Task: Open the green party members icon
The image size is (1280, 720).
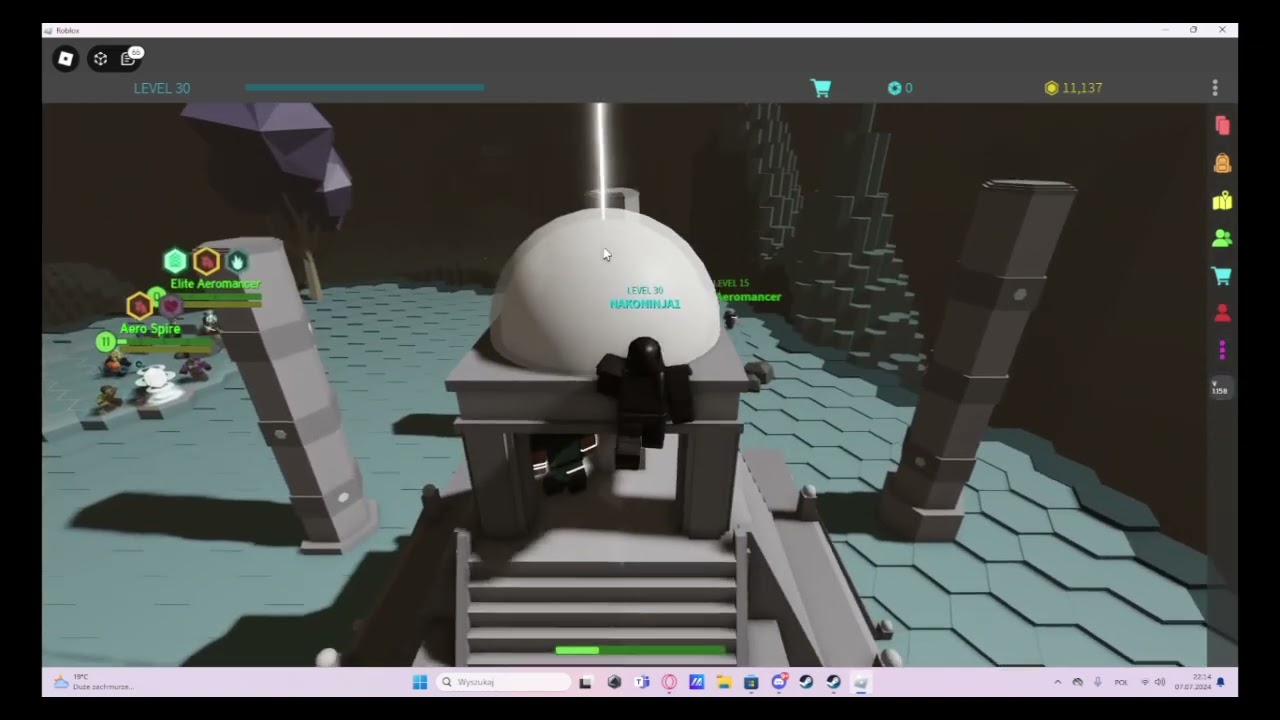Action: click(1222, 238)
